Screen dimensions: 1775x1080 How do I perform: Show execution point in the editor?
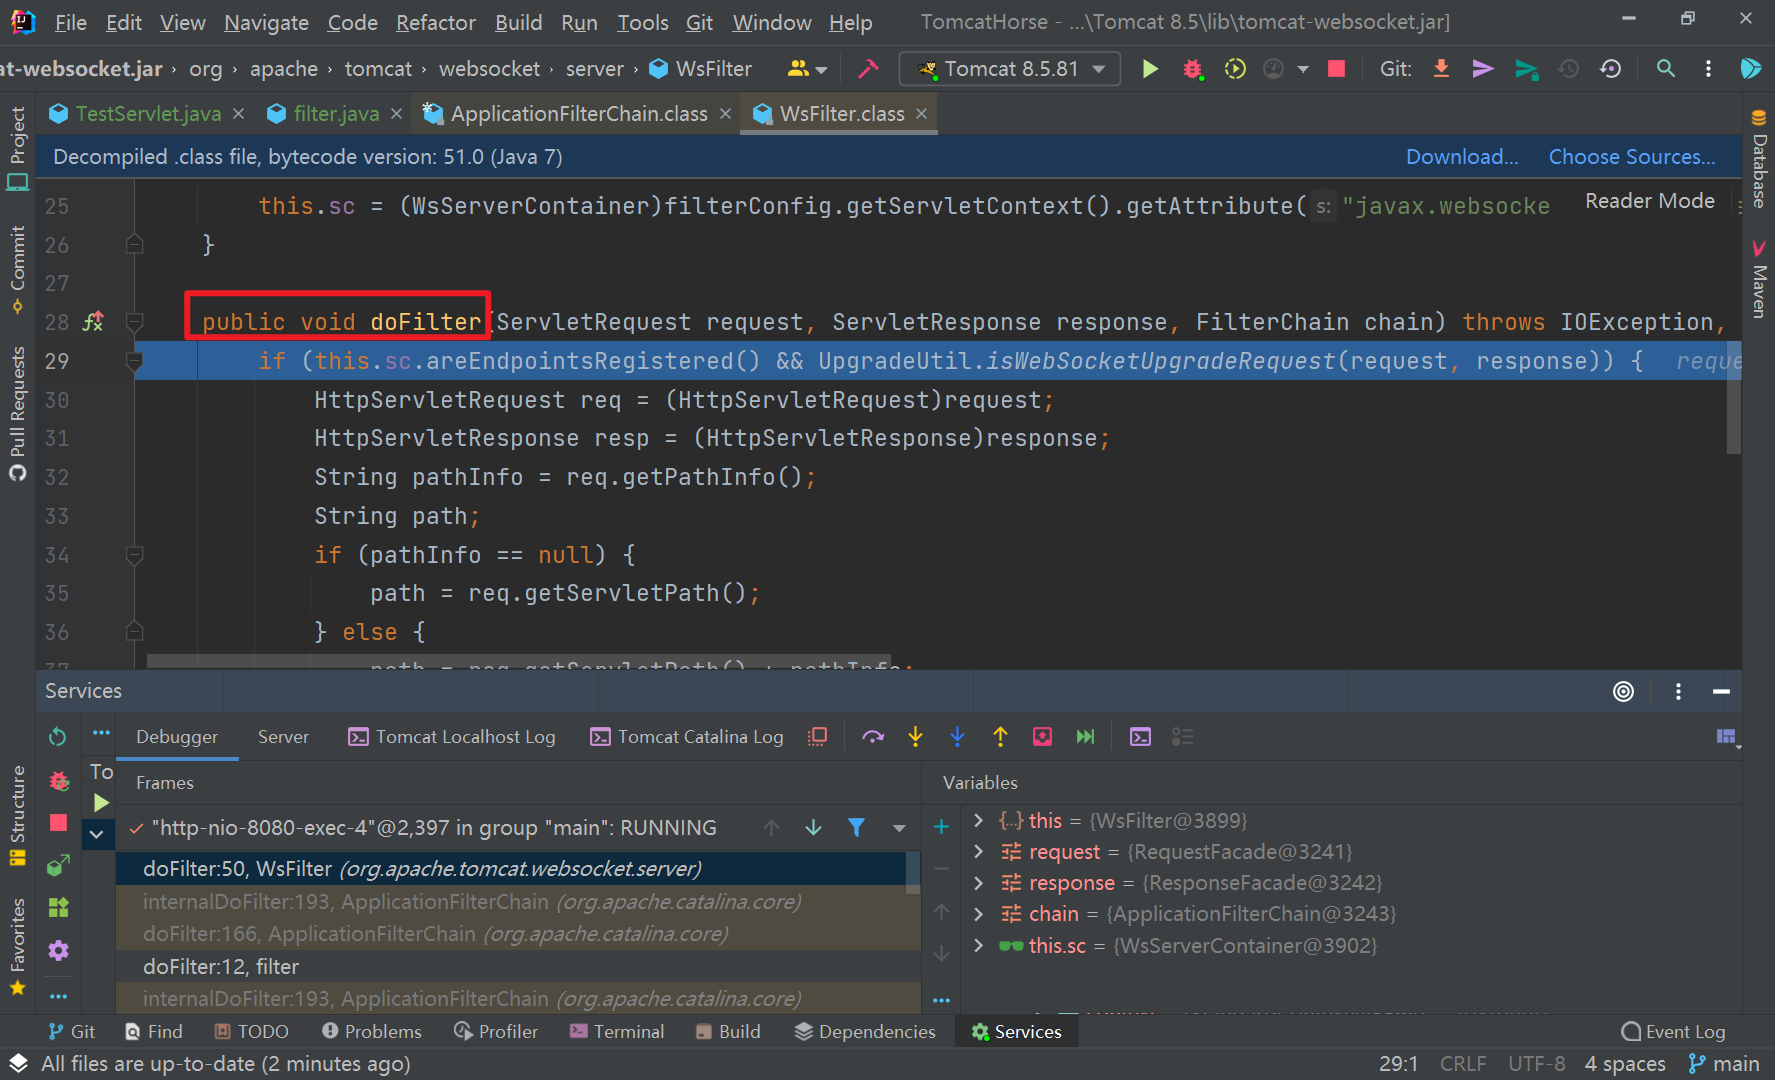click(817, 736)
